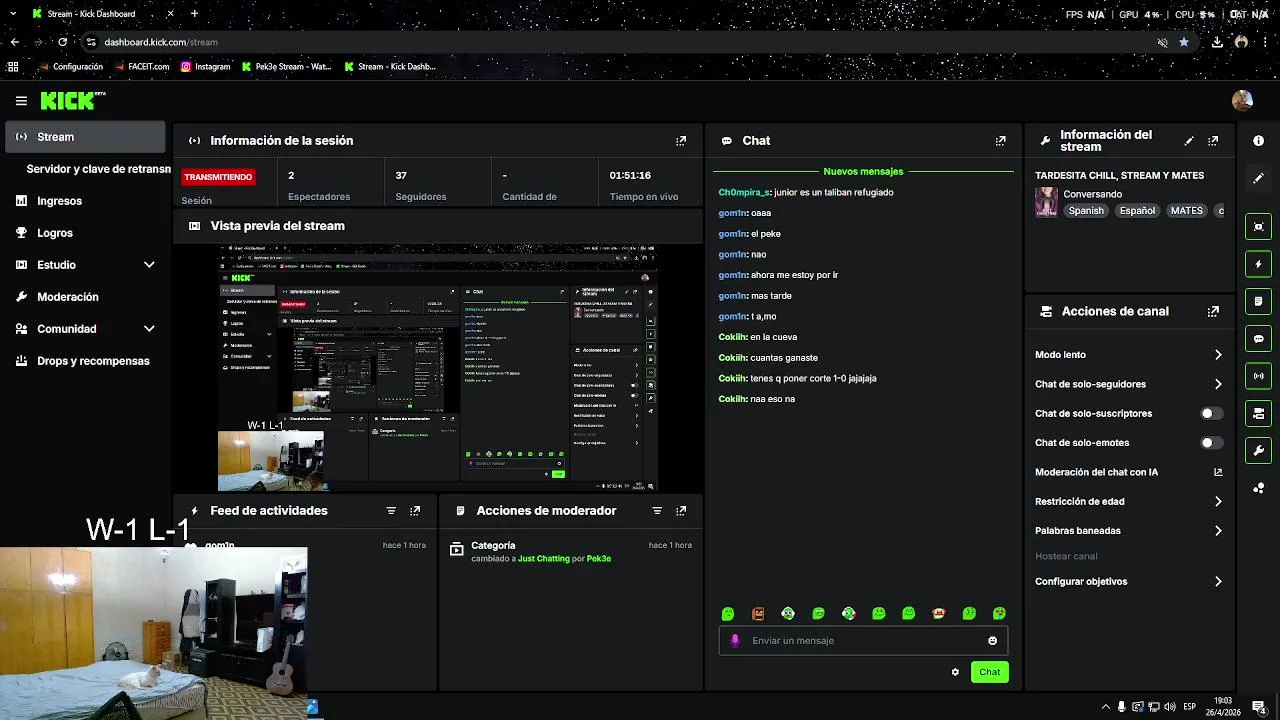Toggle the wrench stream info widget in right rail
Image resolution: width=1280 pixels, height=720 pixels.
click(x=1258, y=450)
